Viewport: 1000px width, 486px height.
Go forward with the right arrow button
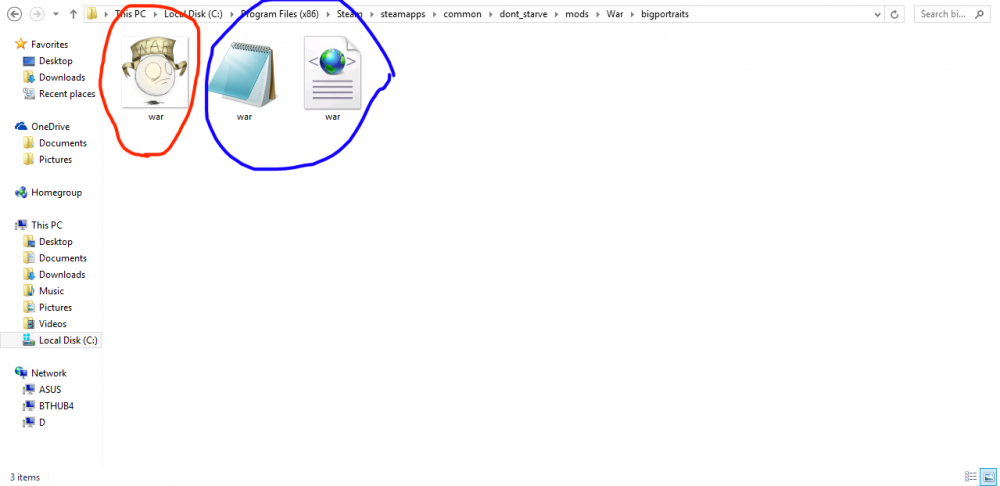pyautogui.click(x=36, y=13)
